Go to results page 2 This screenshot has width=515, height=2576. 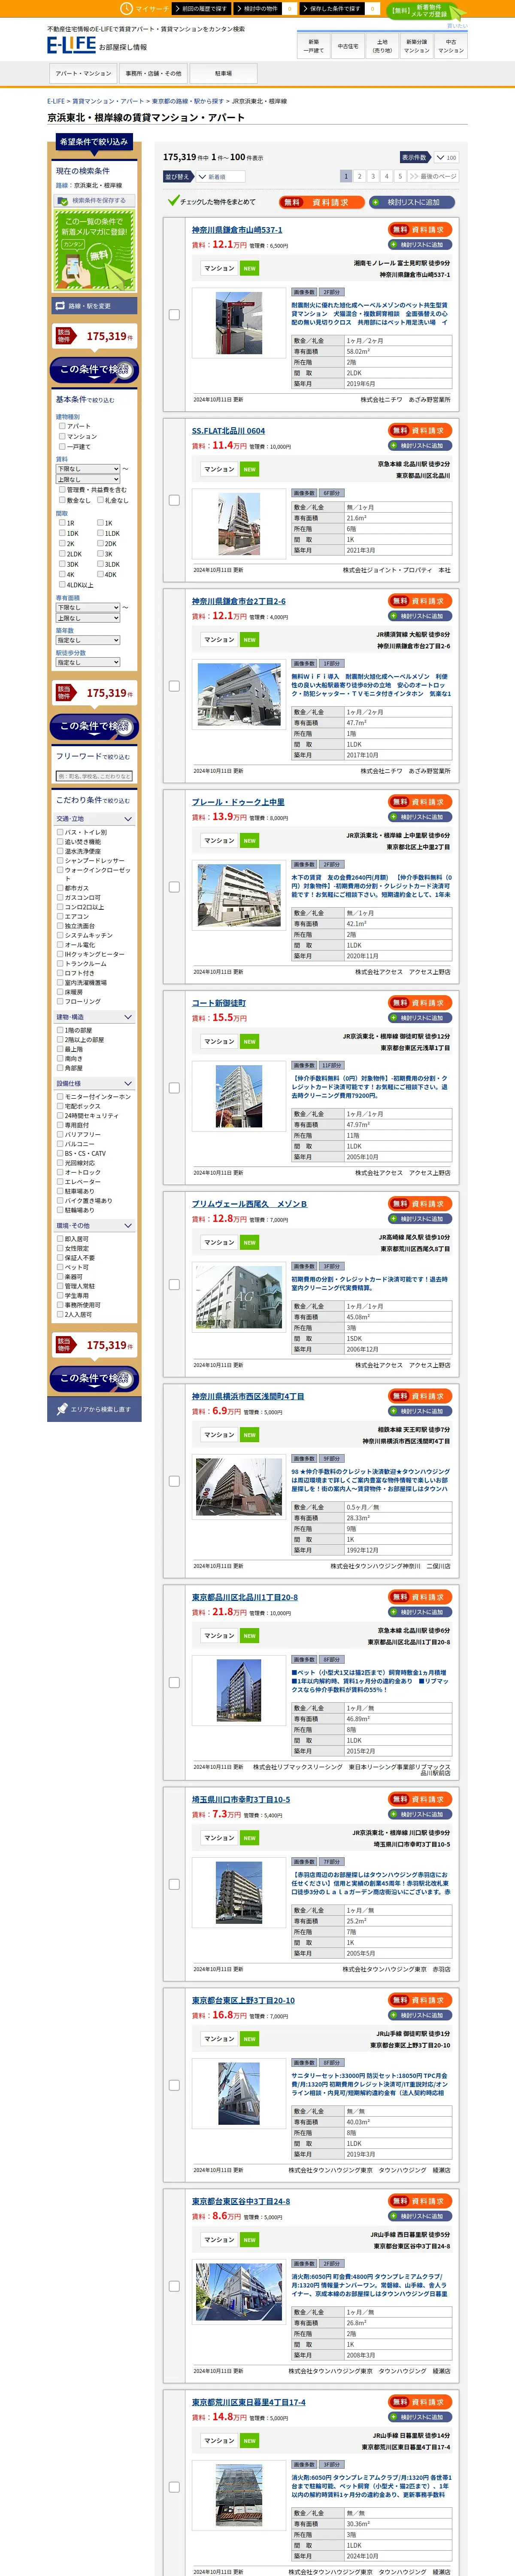360,176
